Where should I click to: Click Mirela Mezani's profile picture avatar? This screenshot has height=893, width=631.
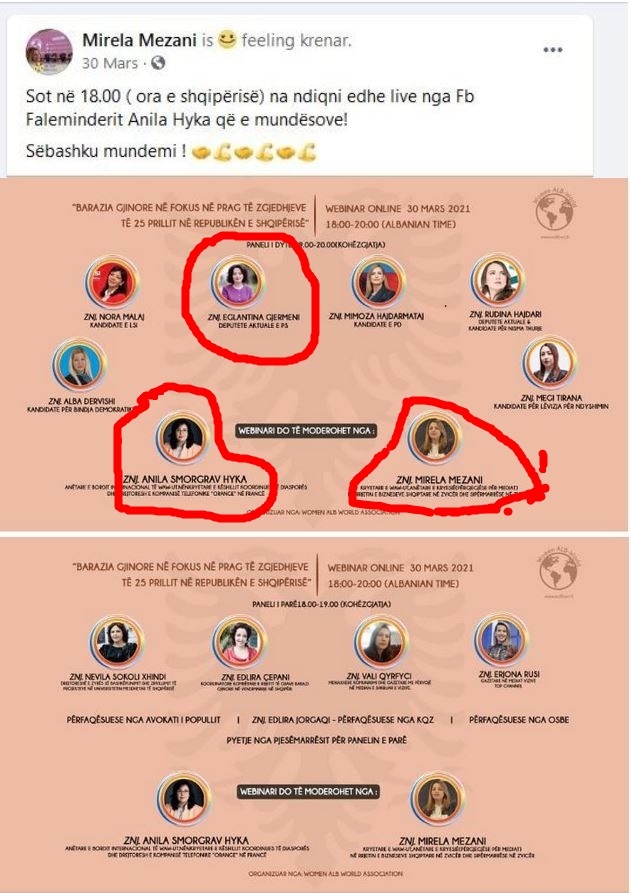(49, 52)
